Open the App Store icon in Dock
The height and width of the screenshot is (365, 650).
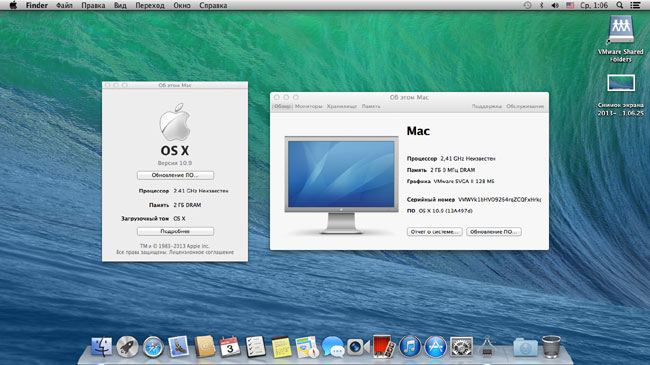pyautogui.click(x=435, y=347)
